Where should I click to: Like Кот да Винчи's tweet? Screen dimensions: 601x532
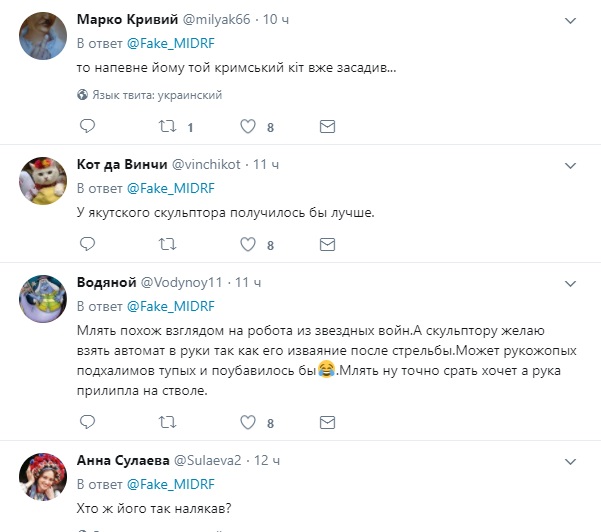(x=249, y=244)
